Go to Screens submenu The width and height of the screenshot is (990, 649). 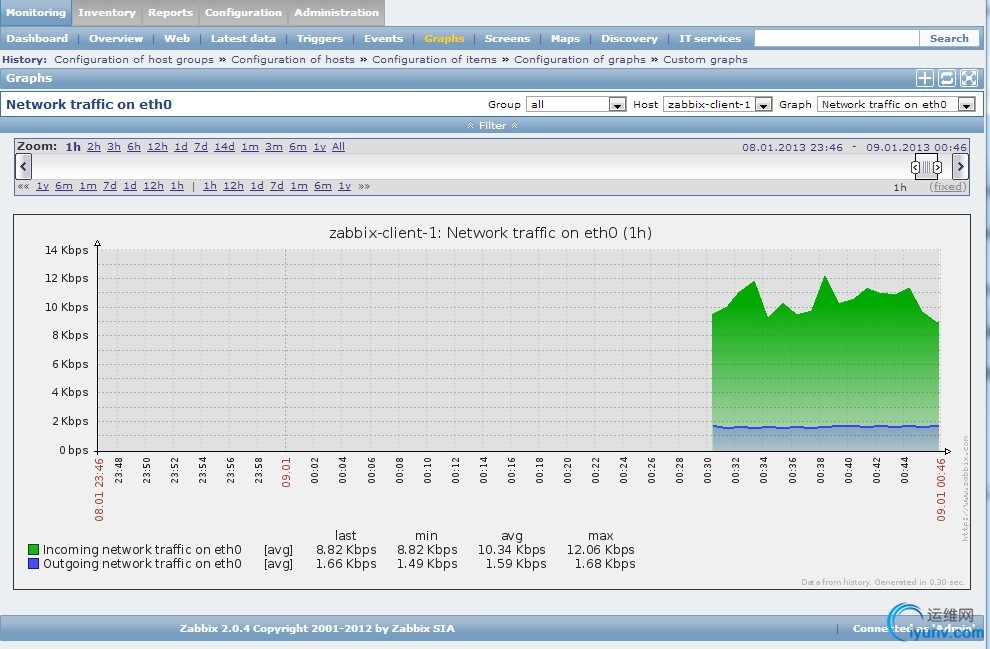click(507, 39)
